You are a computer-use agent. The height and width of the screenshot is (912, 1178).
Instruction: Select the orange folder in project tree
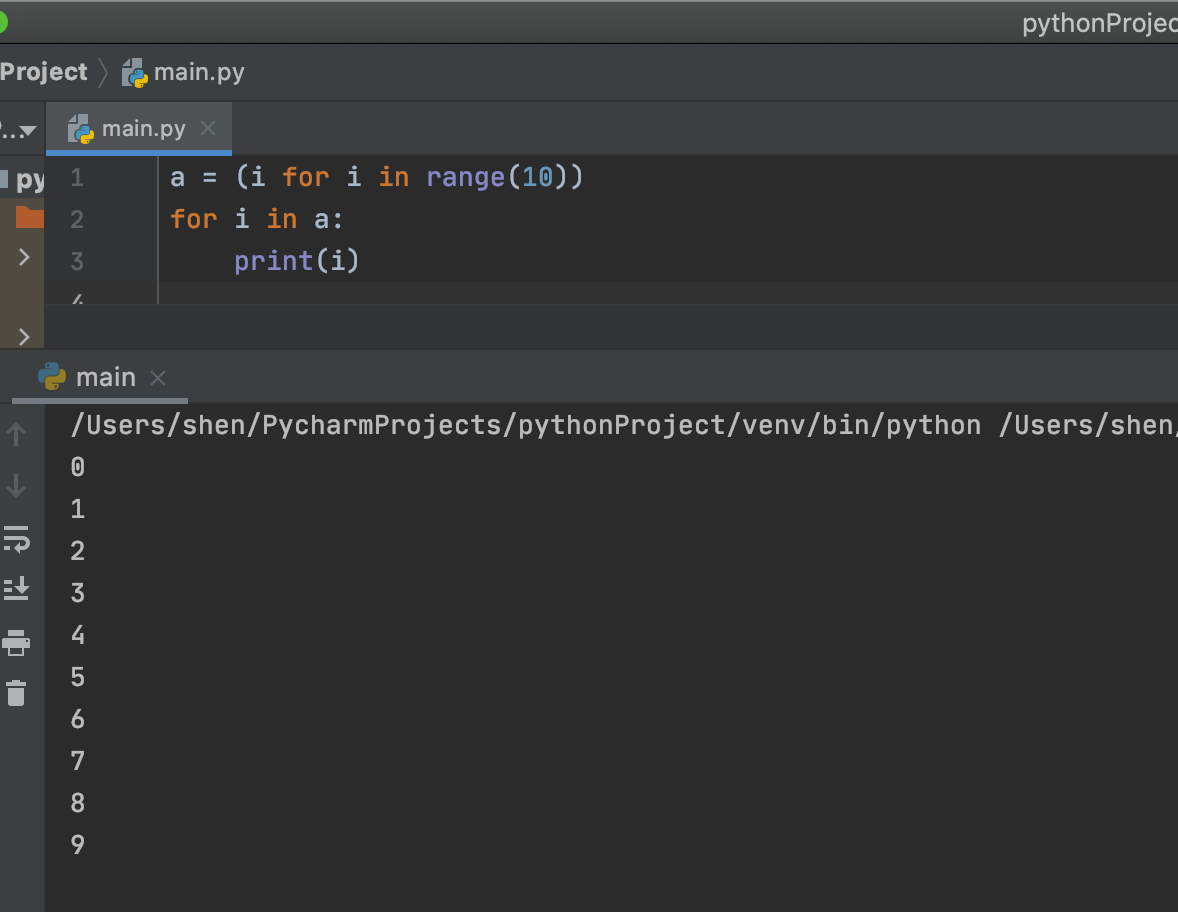pos(30,217)
